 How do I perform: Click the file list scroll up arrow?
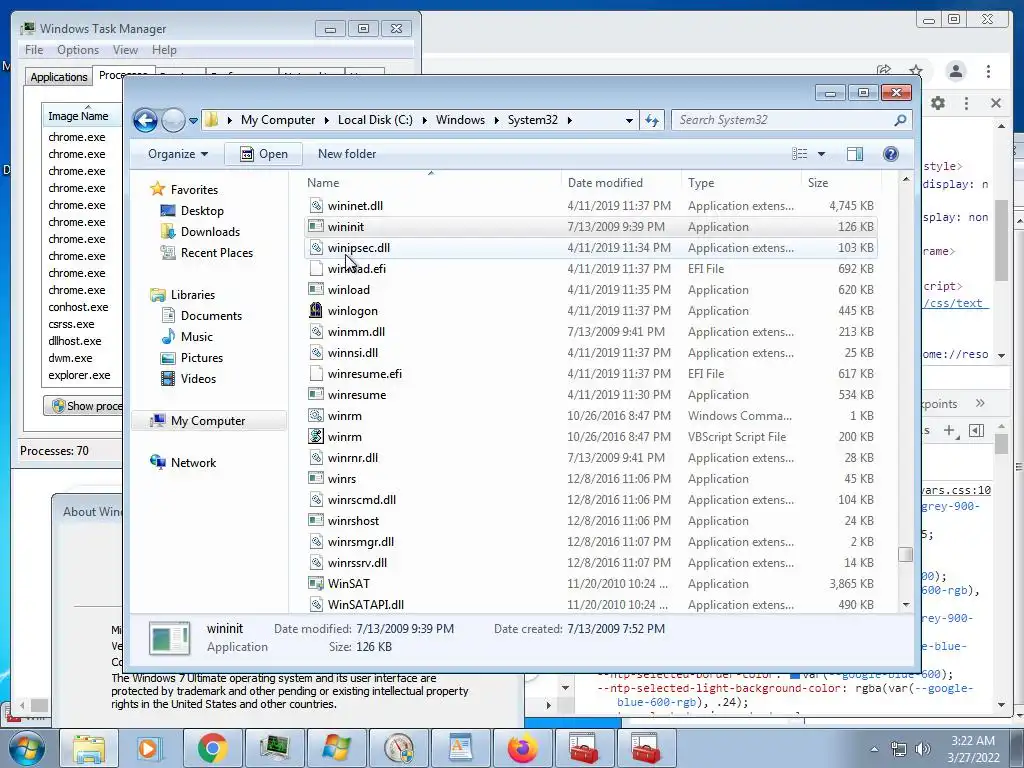pyautogui.click(x=906, y=179)
